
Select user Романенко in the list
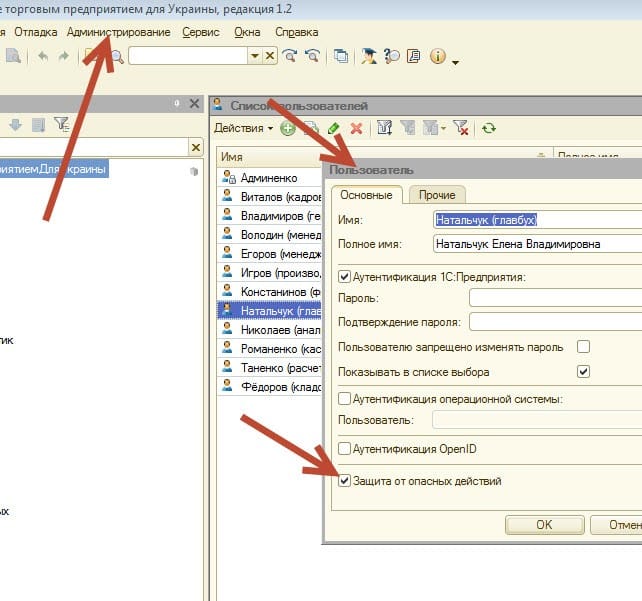coord(279,348)
